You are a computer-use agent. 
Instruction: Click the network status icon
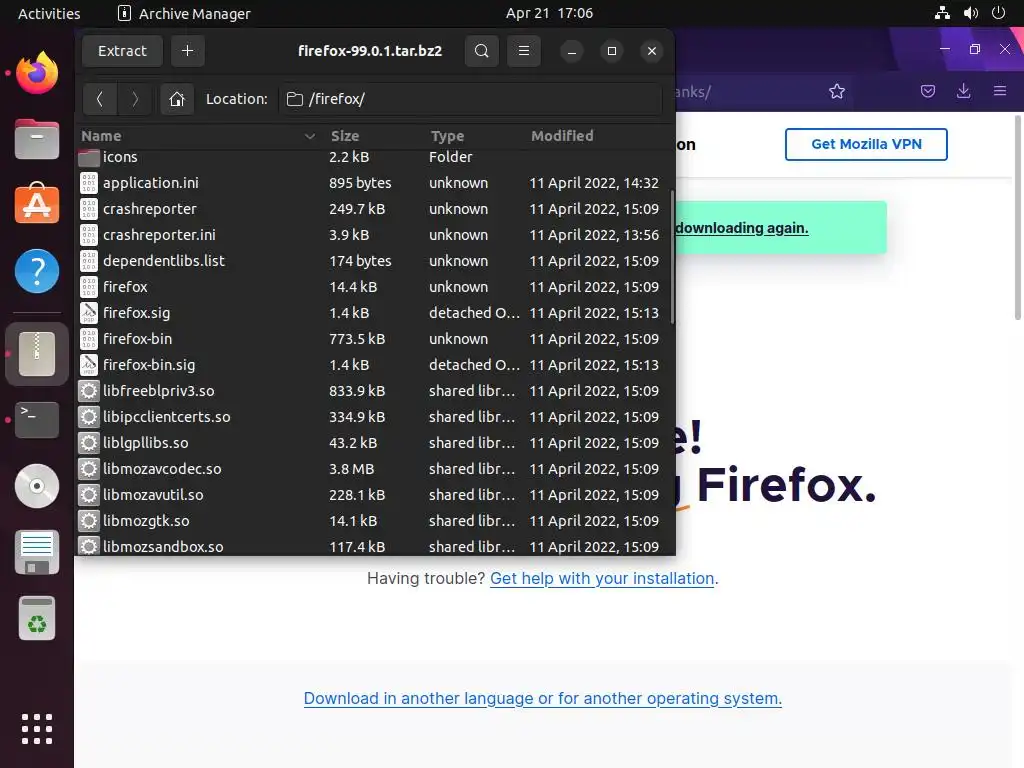pyautogui.click(x=942, y=13)
